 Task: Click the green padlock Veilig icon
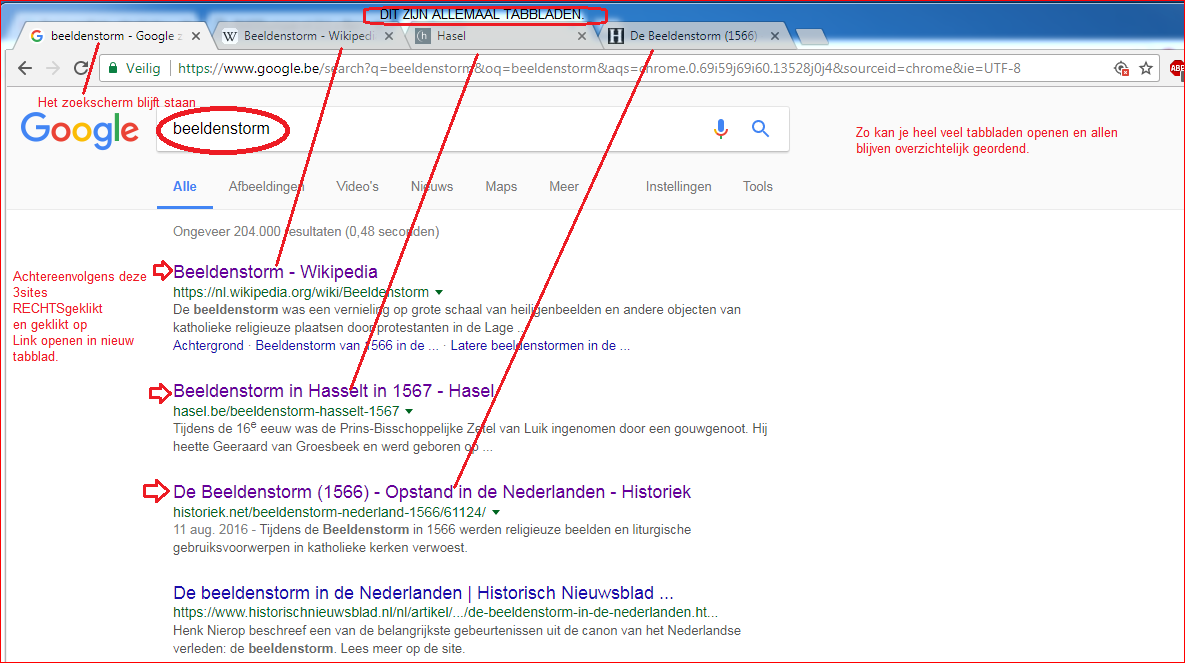pos(113,68)
